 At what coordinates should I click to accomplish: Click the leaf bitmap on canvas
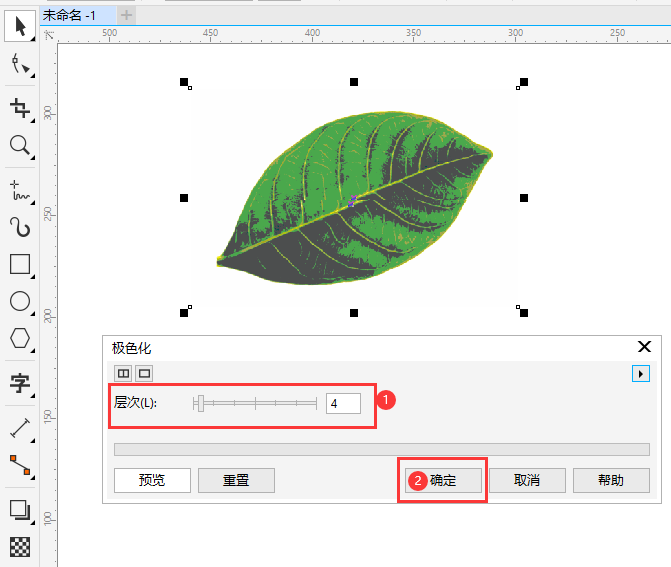354,198
